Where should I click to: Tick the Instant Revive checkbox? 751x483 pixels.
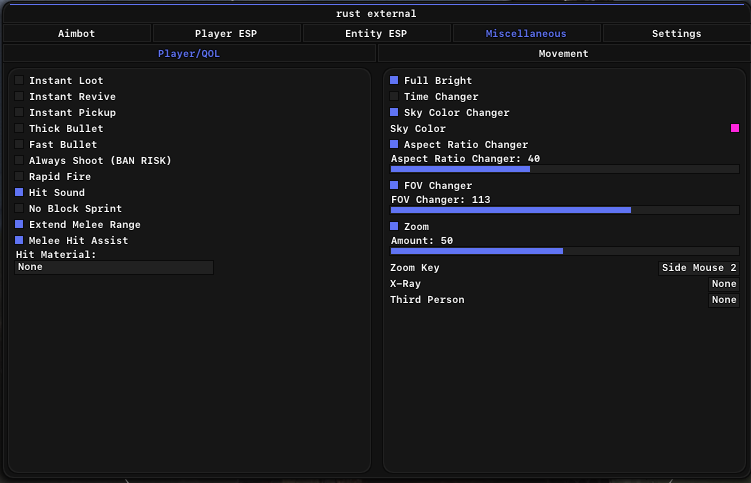tap(19, 96)
